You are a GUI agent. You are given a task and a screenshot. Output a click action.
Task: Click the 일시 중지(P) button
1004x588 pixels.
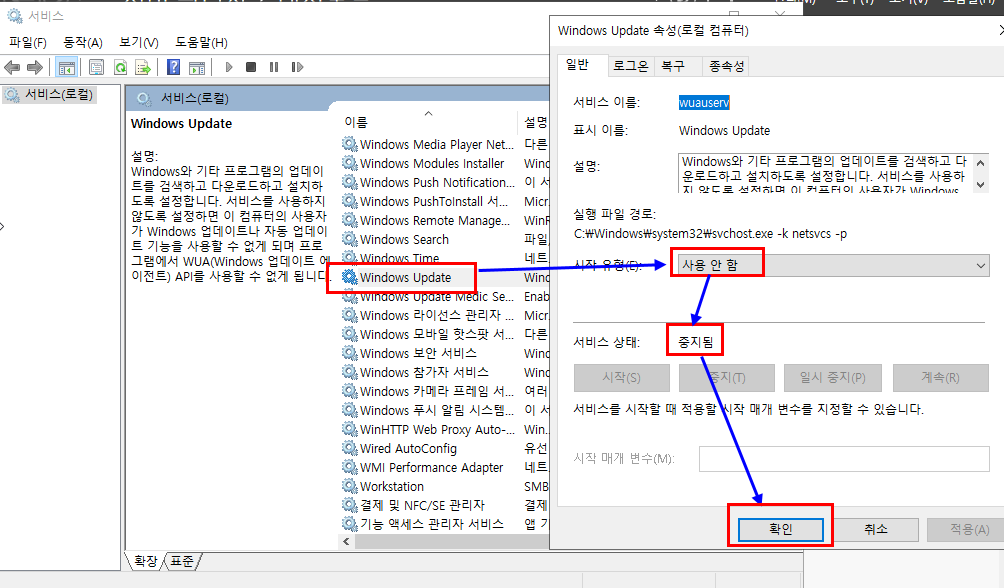pos(832,378)
